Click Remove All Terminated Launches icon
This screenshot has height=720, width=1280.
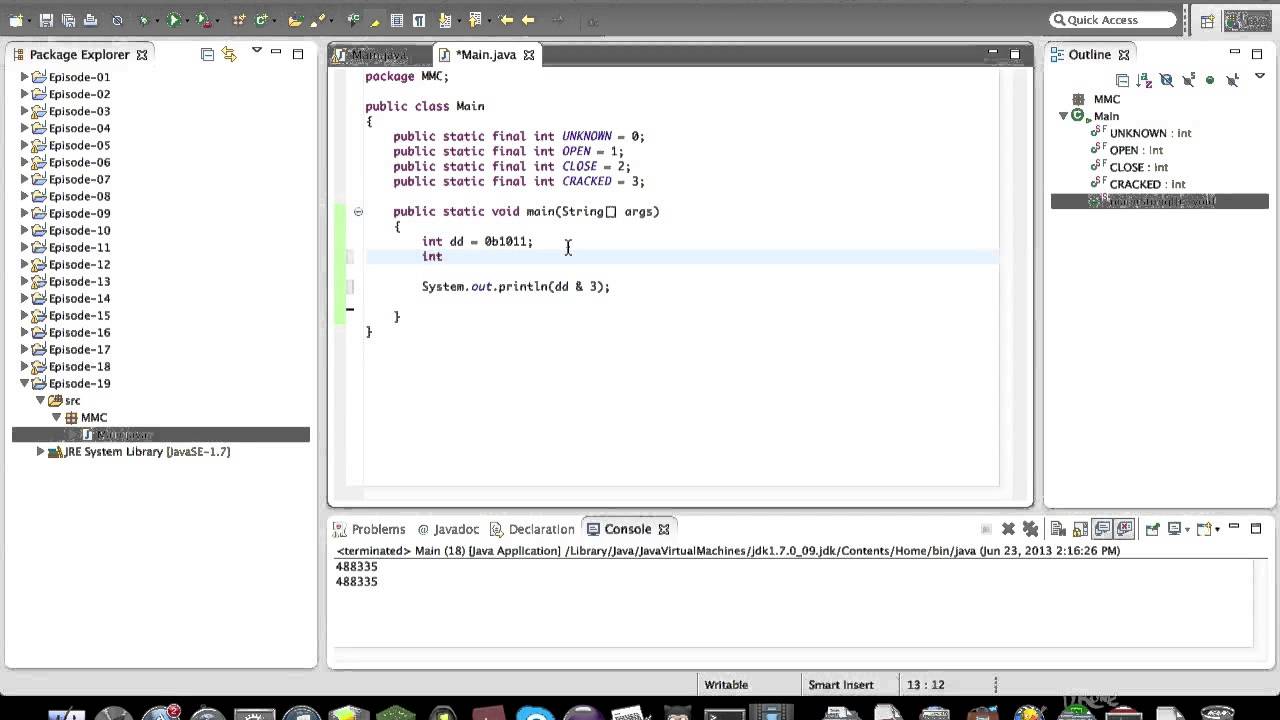point(1030,529)
